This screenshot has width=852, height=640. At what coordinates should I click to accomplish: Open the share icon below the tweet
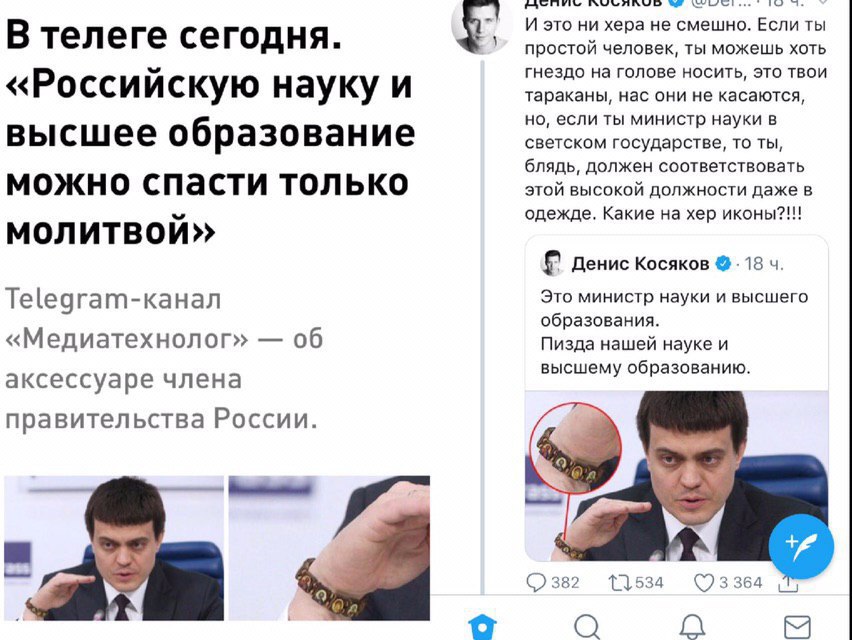click(788, 583)
